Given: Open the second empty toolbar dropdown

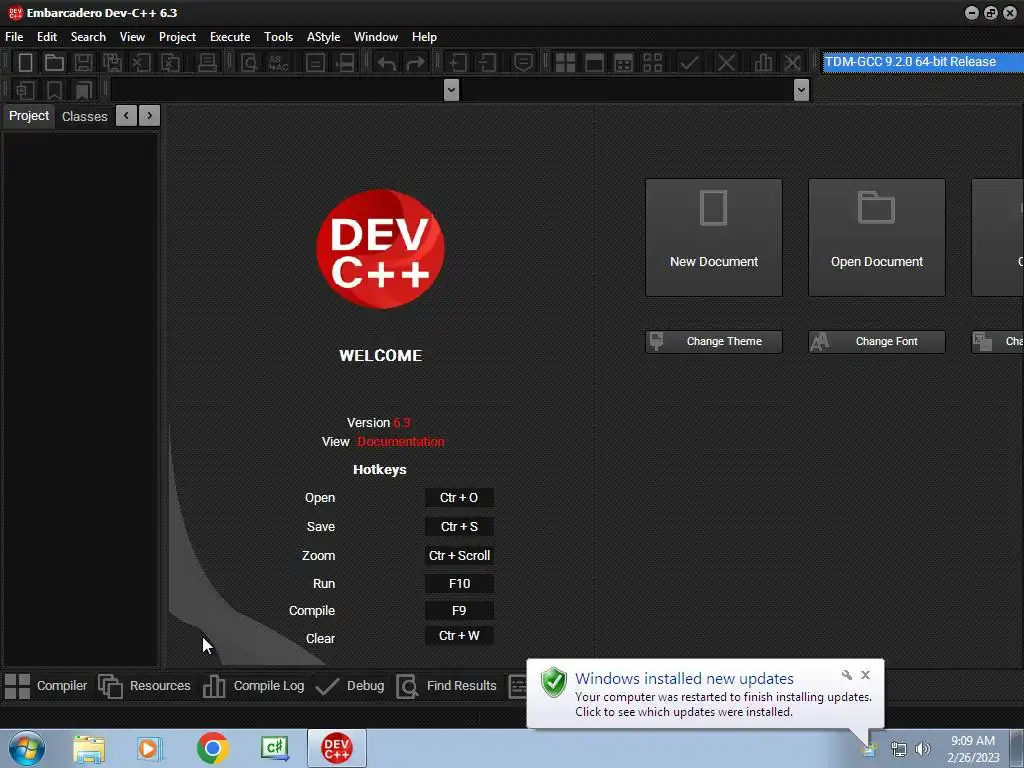Looking at the screenshot, I should pos(801,89).
